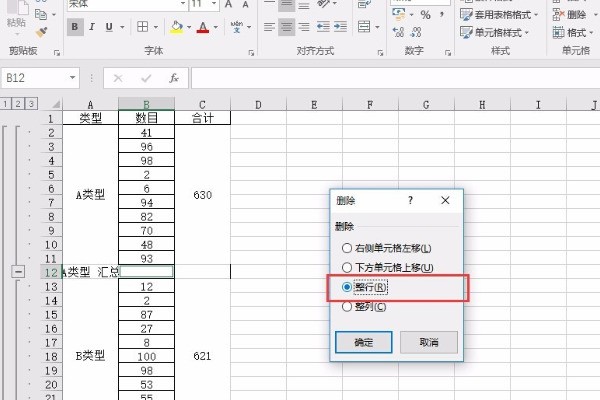The width and height of the screenshot is (600, 400).
Task: Collapse the A类型 group with minus button
Action: pyautogui.click(x=18, y=271)
